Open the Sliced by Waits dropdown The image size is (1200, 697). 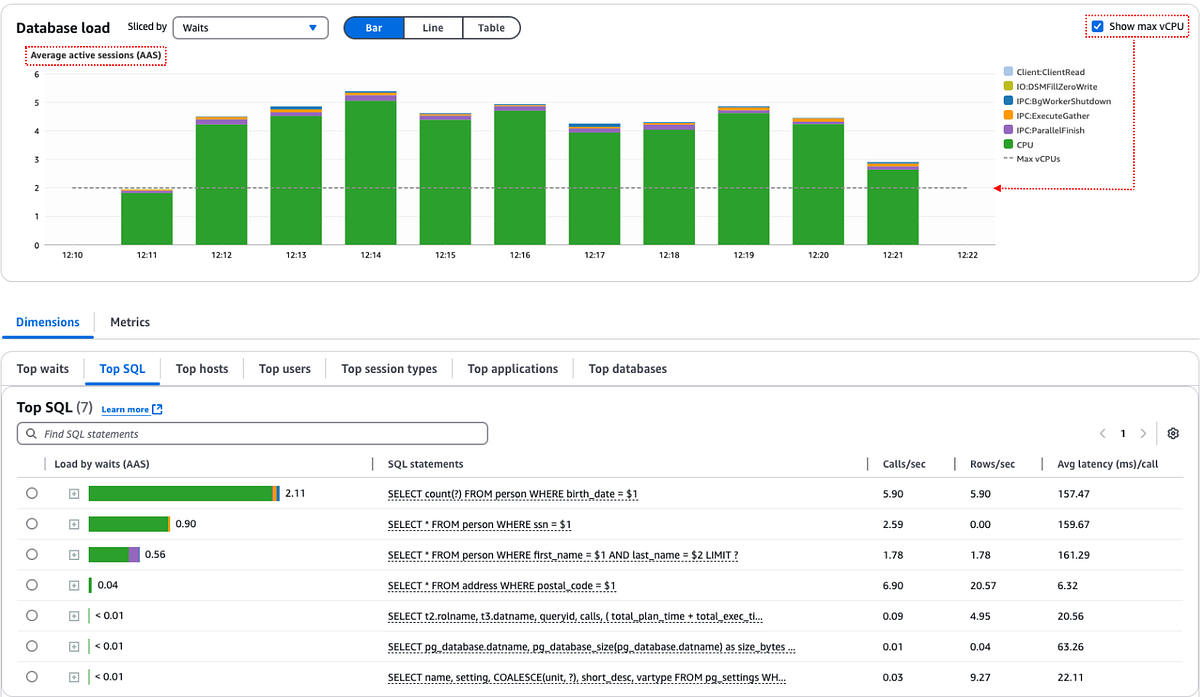tap(249, 27)
